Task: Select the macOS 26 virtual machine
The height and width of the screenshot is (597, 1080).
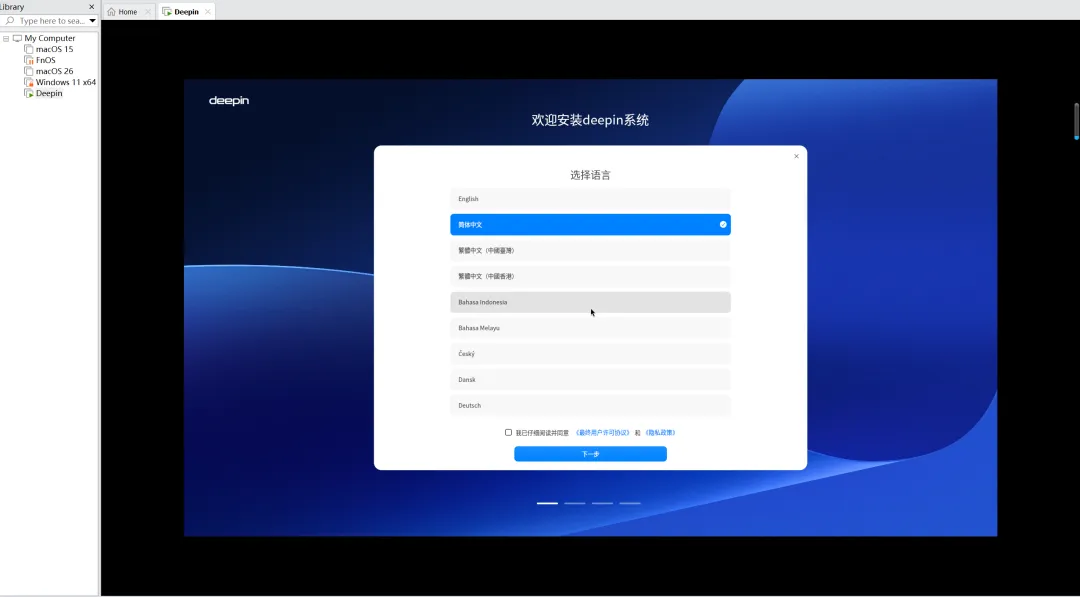Action: (x=54, y=71)
